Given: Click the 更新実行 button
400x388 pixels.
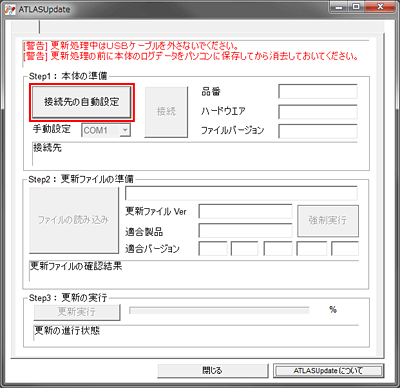Looking at the screenshot, I should (x=77, y=312).
